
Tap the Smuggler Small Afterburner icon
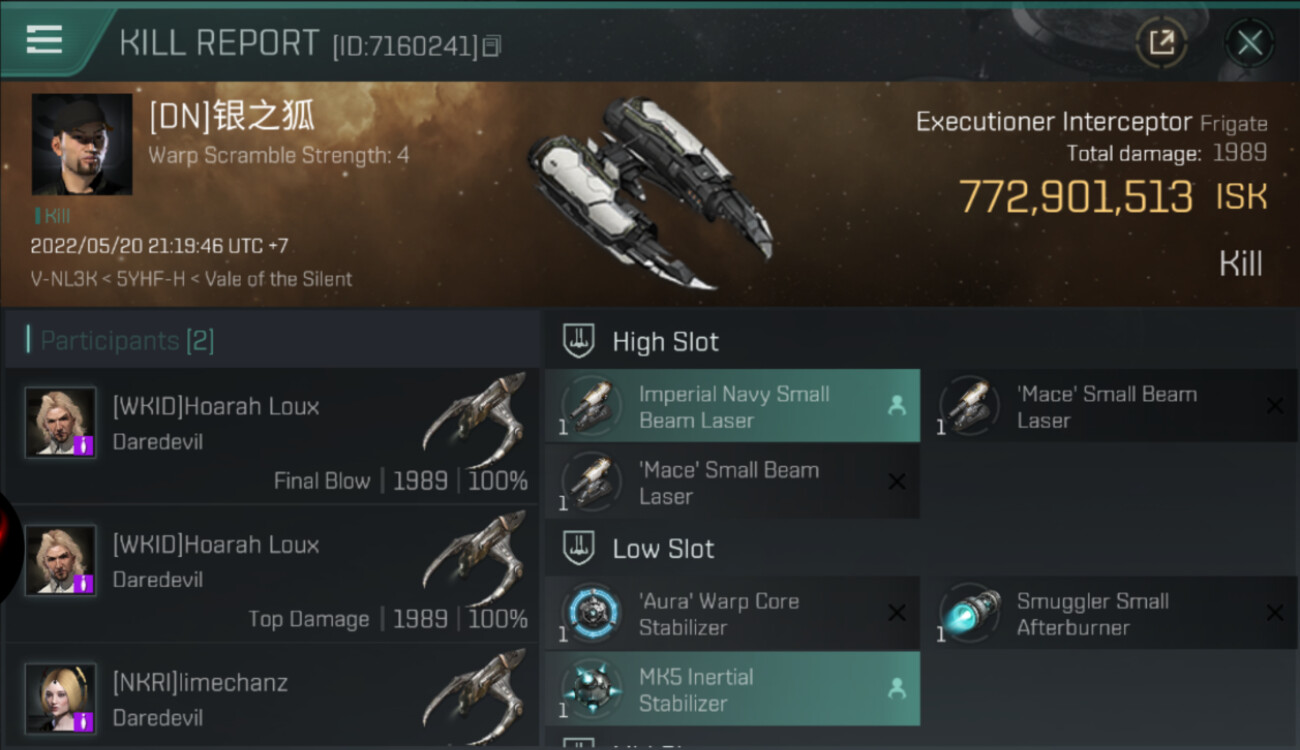(x=969, y=613)
